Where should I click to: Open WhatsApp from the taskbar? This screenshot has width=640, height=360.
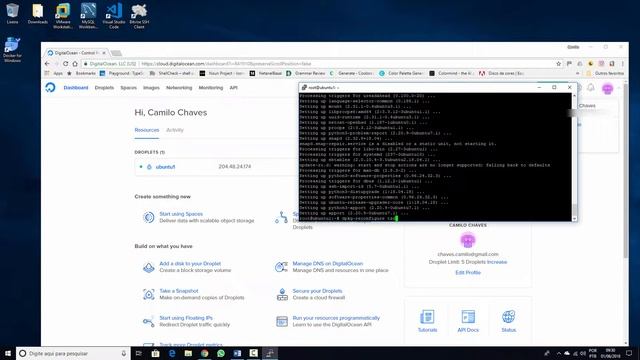(x=221, y=353)
